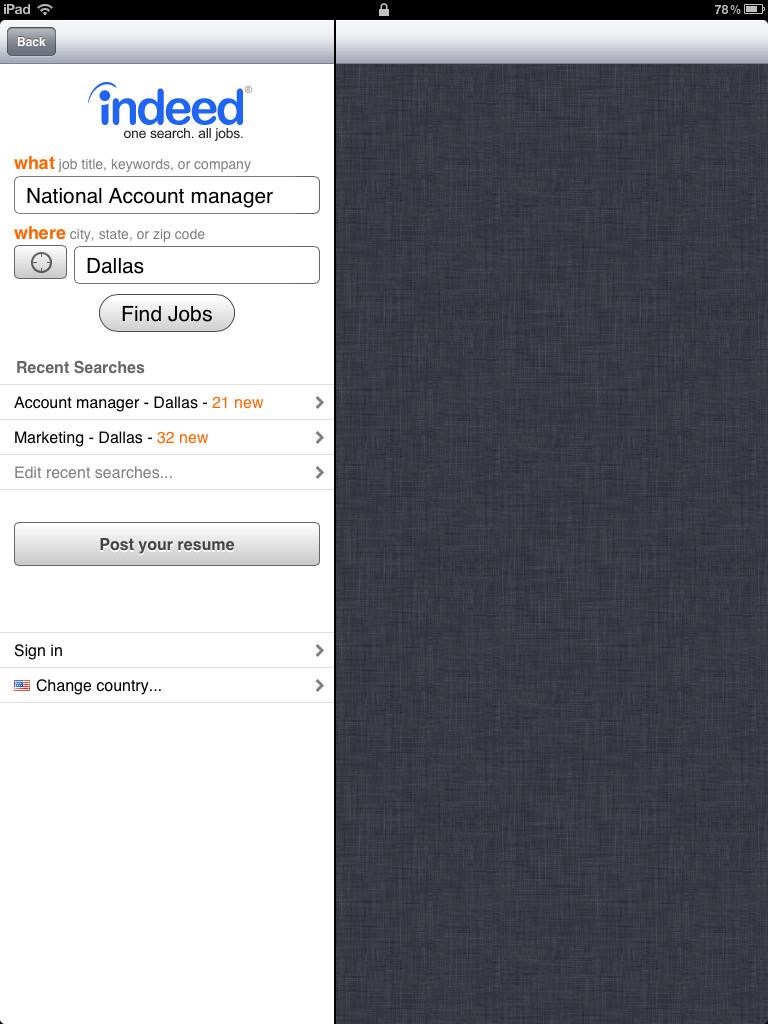Expand Edit recent searches chevron
The image size is (768, 1024).
(319, 472)
